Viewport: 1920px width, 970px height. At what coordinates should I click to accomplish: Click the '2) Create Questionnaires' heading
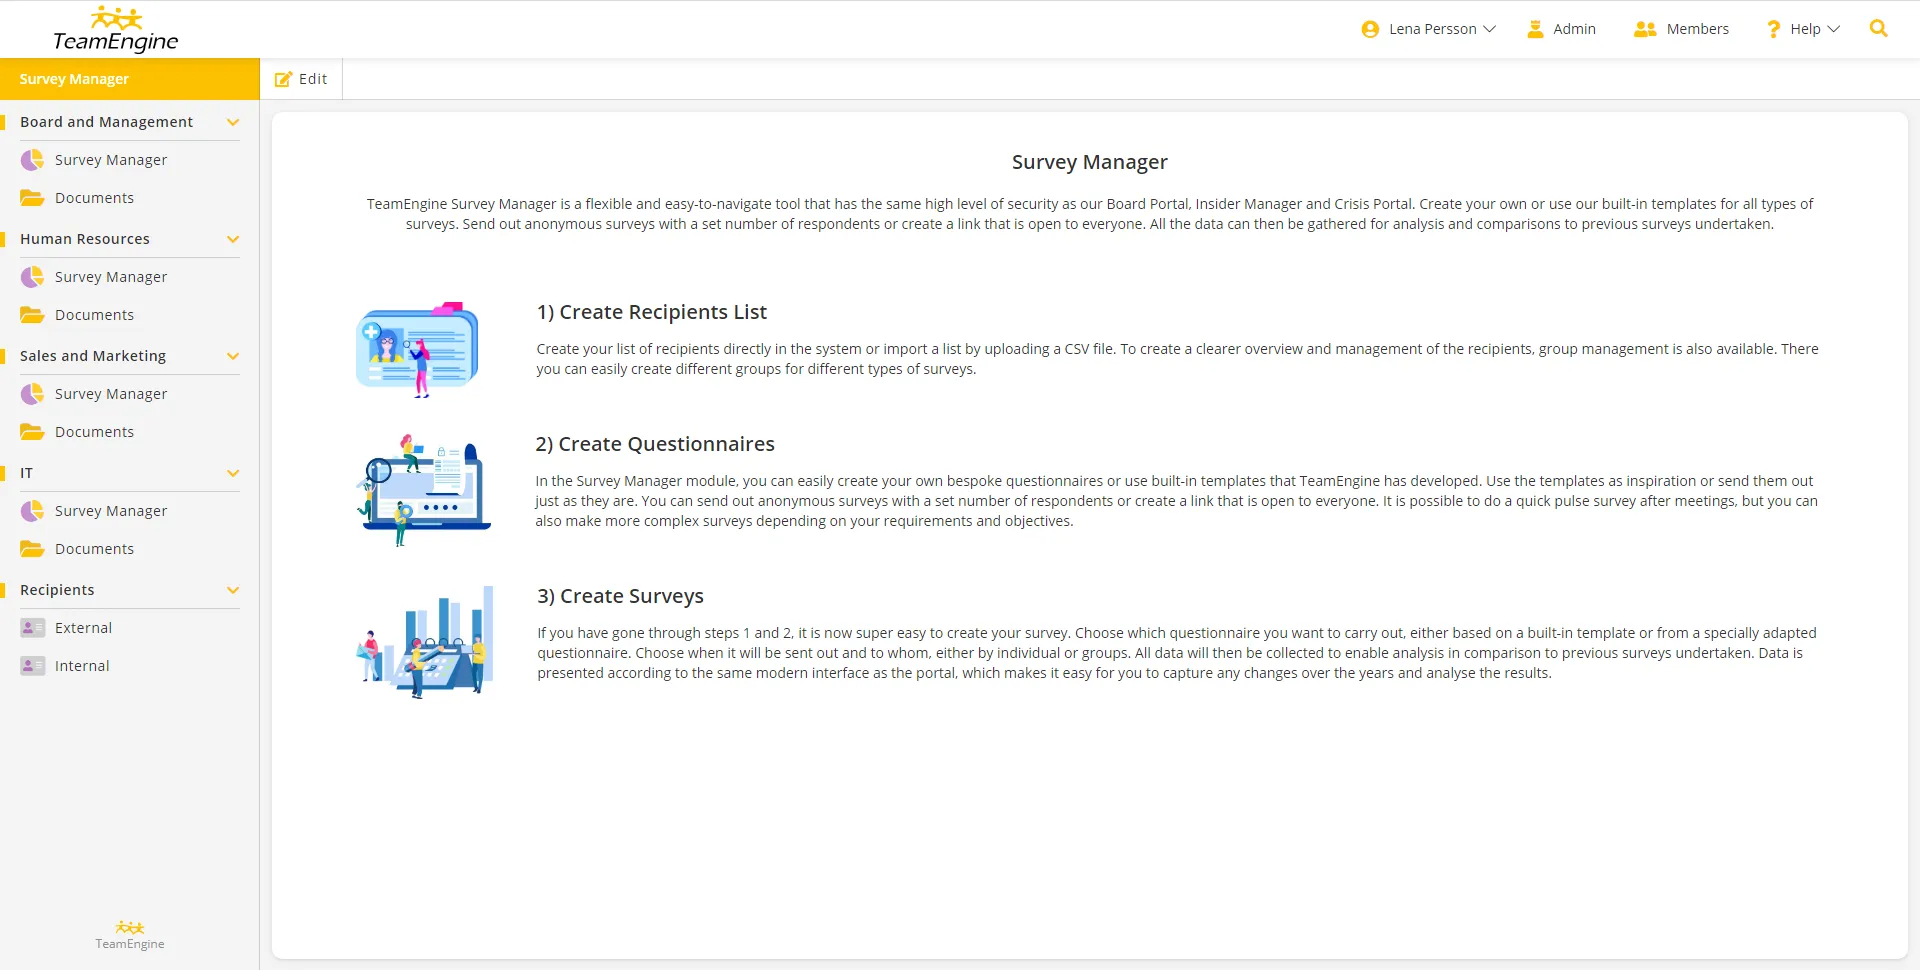(x=655, y=444)
